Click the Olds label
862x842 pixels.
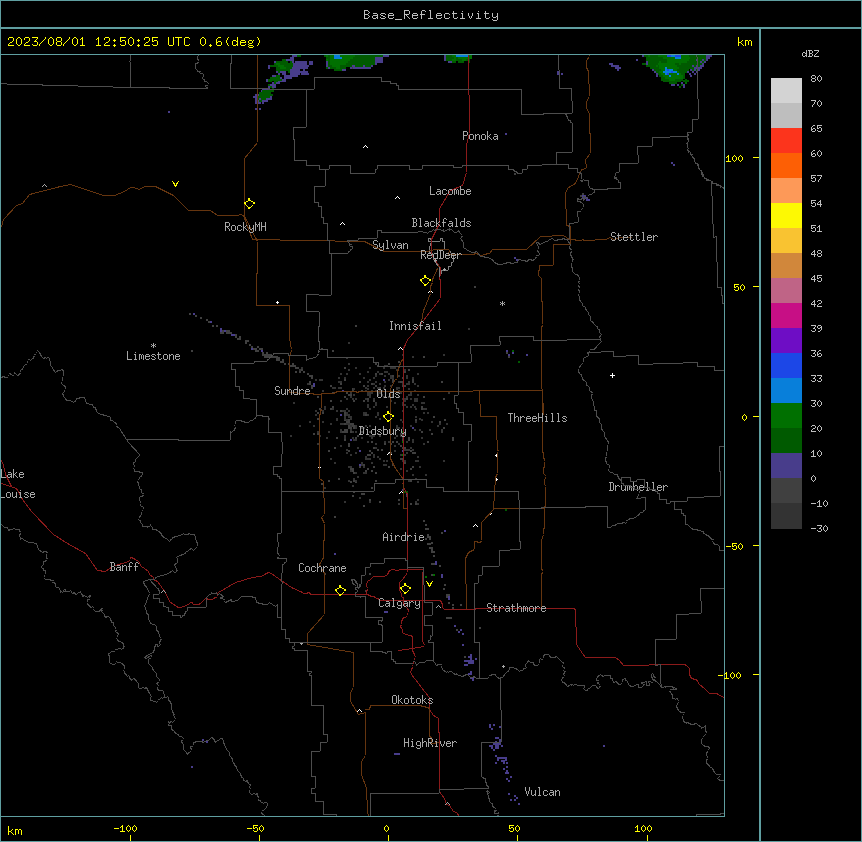[x=388, y=394]
